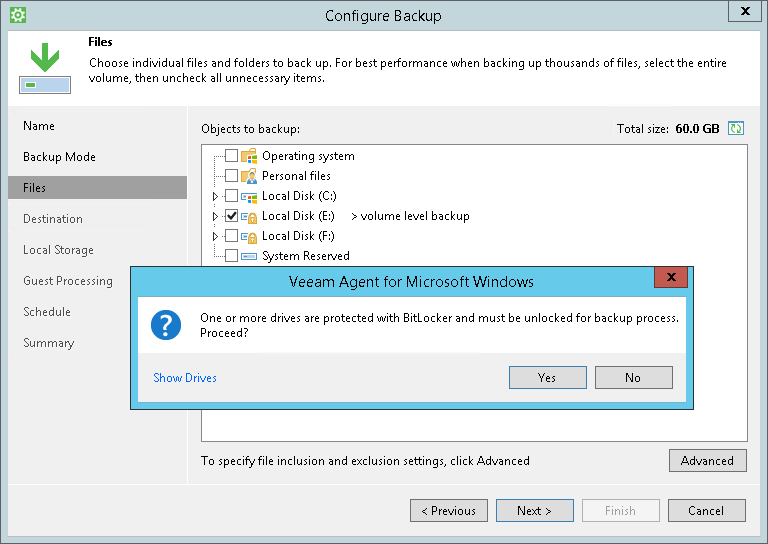
Task: Select the 'Local Disk (E:)' label
Action: [298, 216]
